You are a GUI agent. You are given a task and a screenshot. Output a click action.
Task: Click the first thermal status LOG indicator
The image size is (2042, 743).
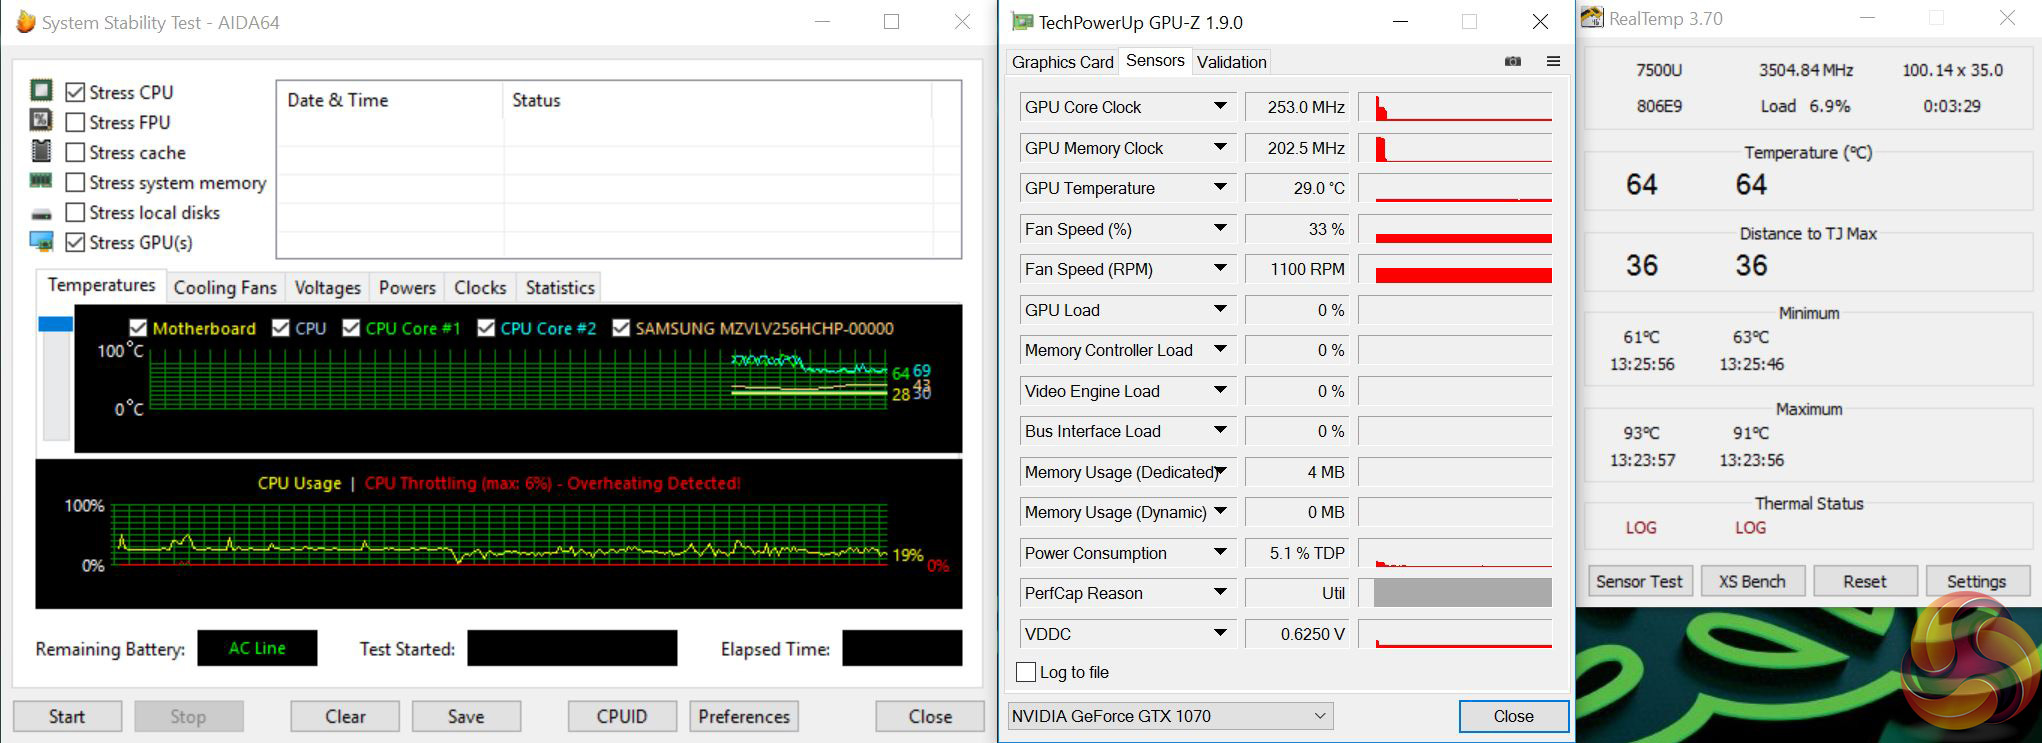click(x=1640, y=527)
